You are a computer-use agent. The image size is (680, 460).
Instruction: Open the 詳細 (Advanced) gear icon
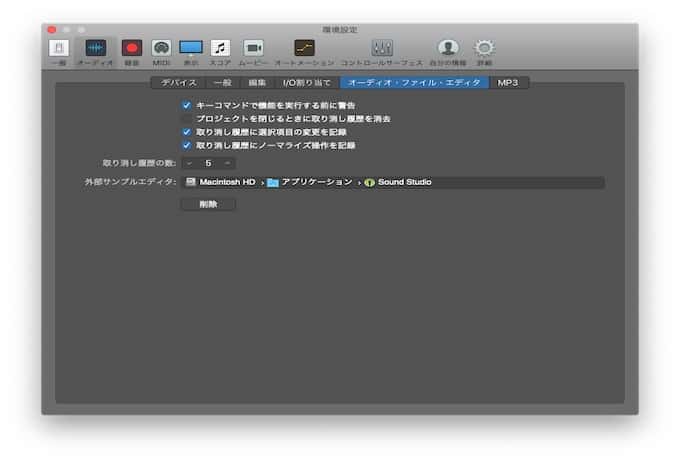[x=484, y=49]
